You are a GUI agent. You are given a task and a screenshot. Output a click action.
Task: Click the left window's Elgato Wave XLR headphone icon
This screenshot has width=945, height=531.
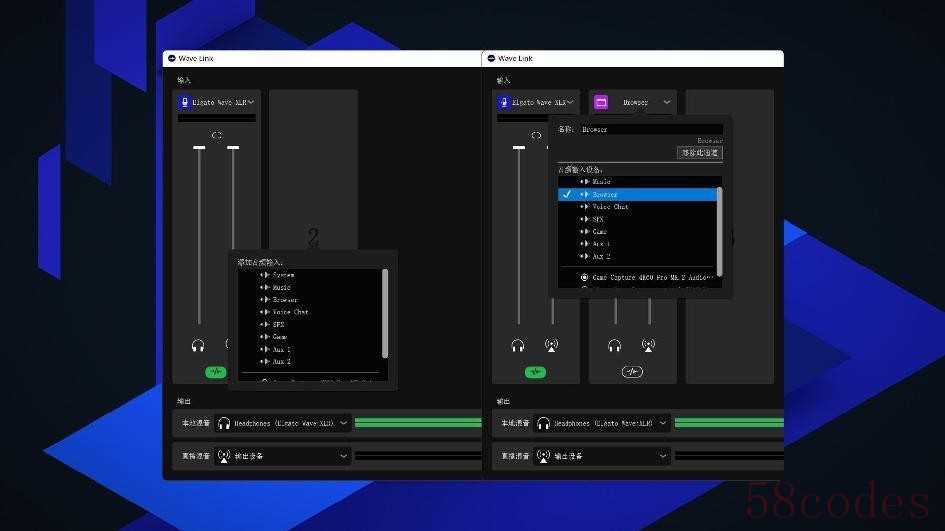point(198,345)
